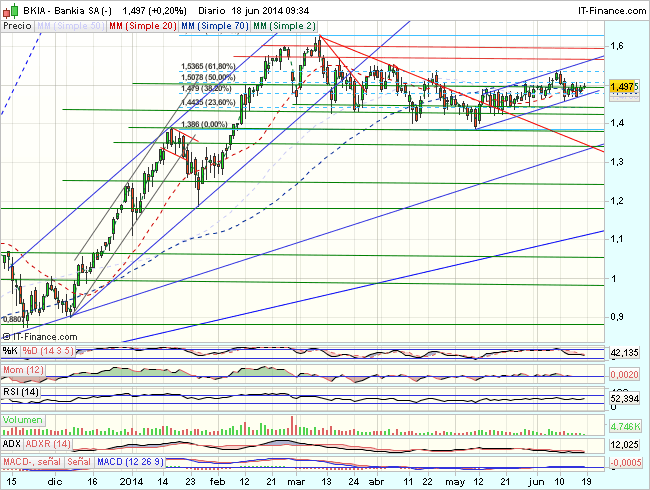The image size is (650, 490).
Task: Click the candlestick chart icon beside BKIA
Action: [9, 8]
